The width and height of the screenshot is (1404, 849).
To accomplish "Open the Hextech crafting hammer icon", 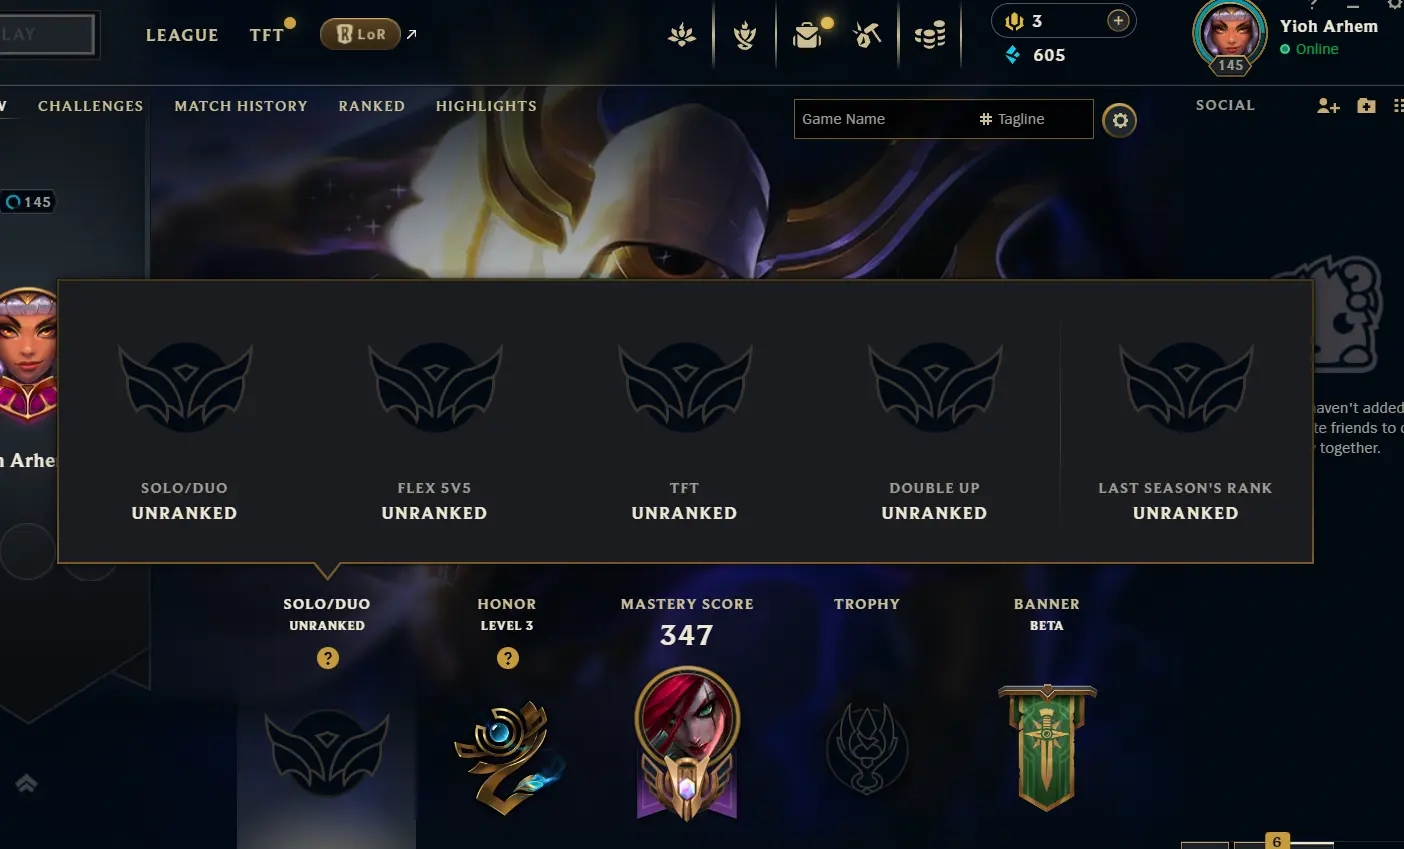I will (x=867, y=36).
